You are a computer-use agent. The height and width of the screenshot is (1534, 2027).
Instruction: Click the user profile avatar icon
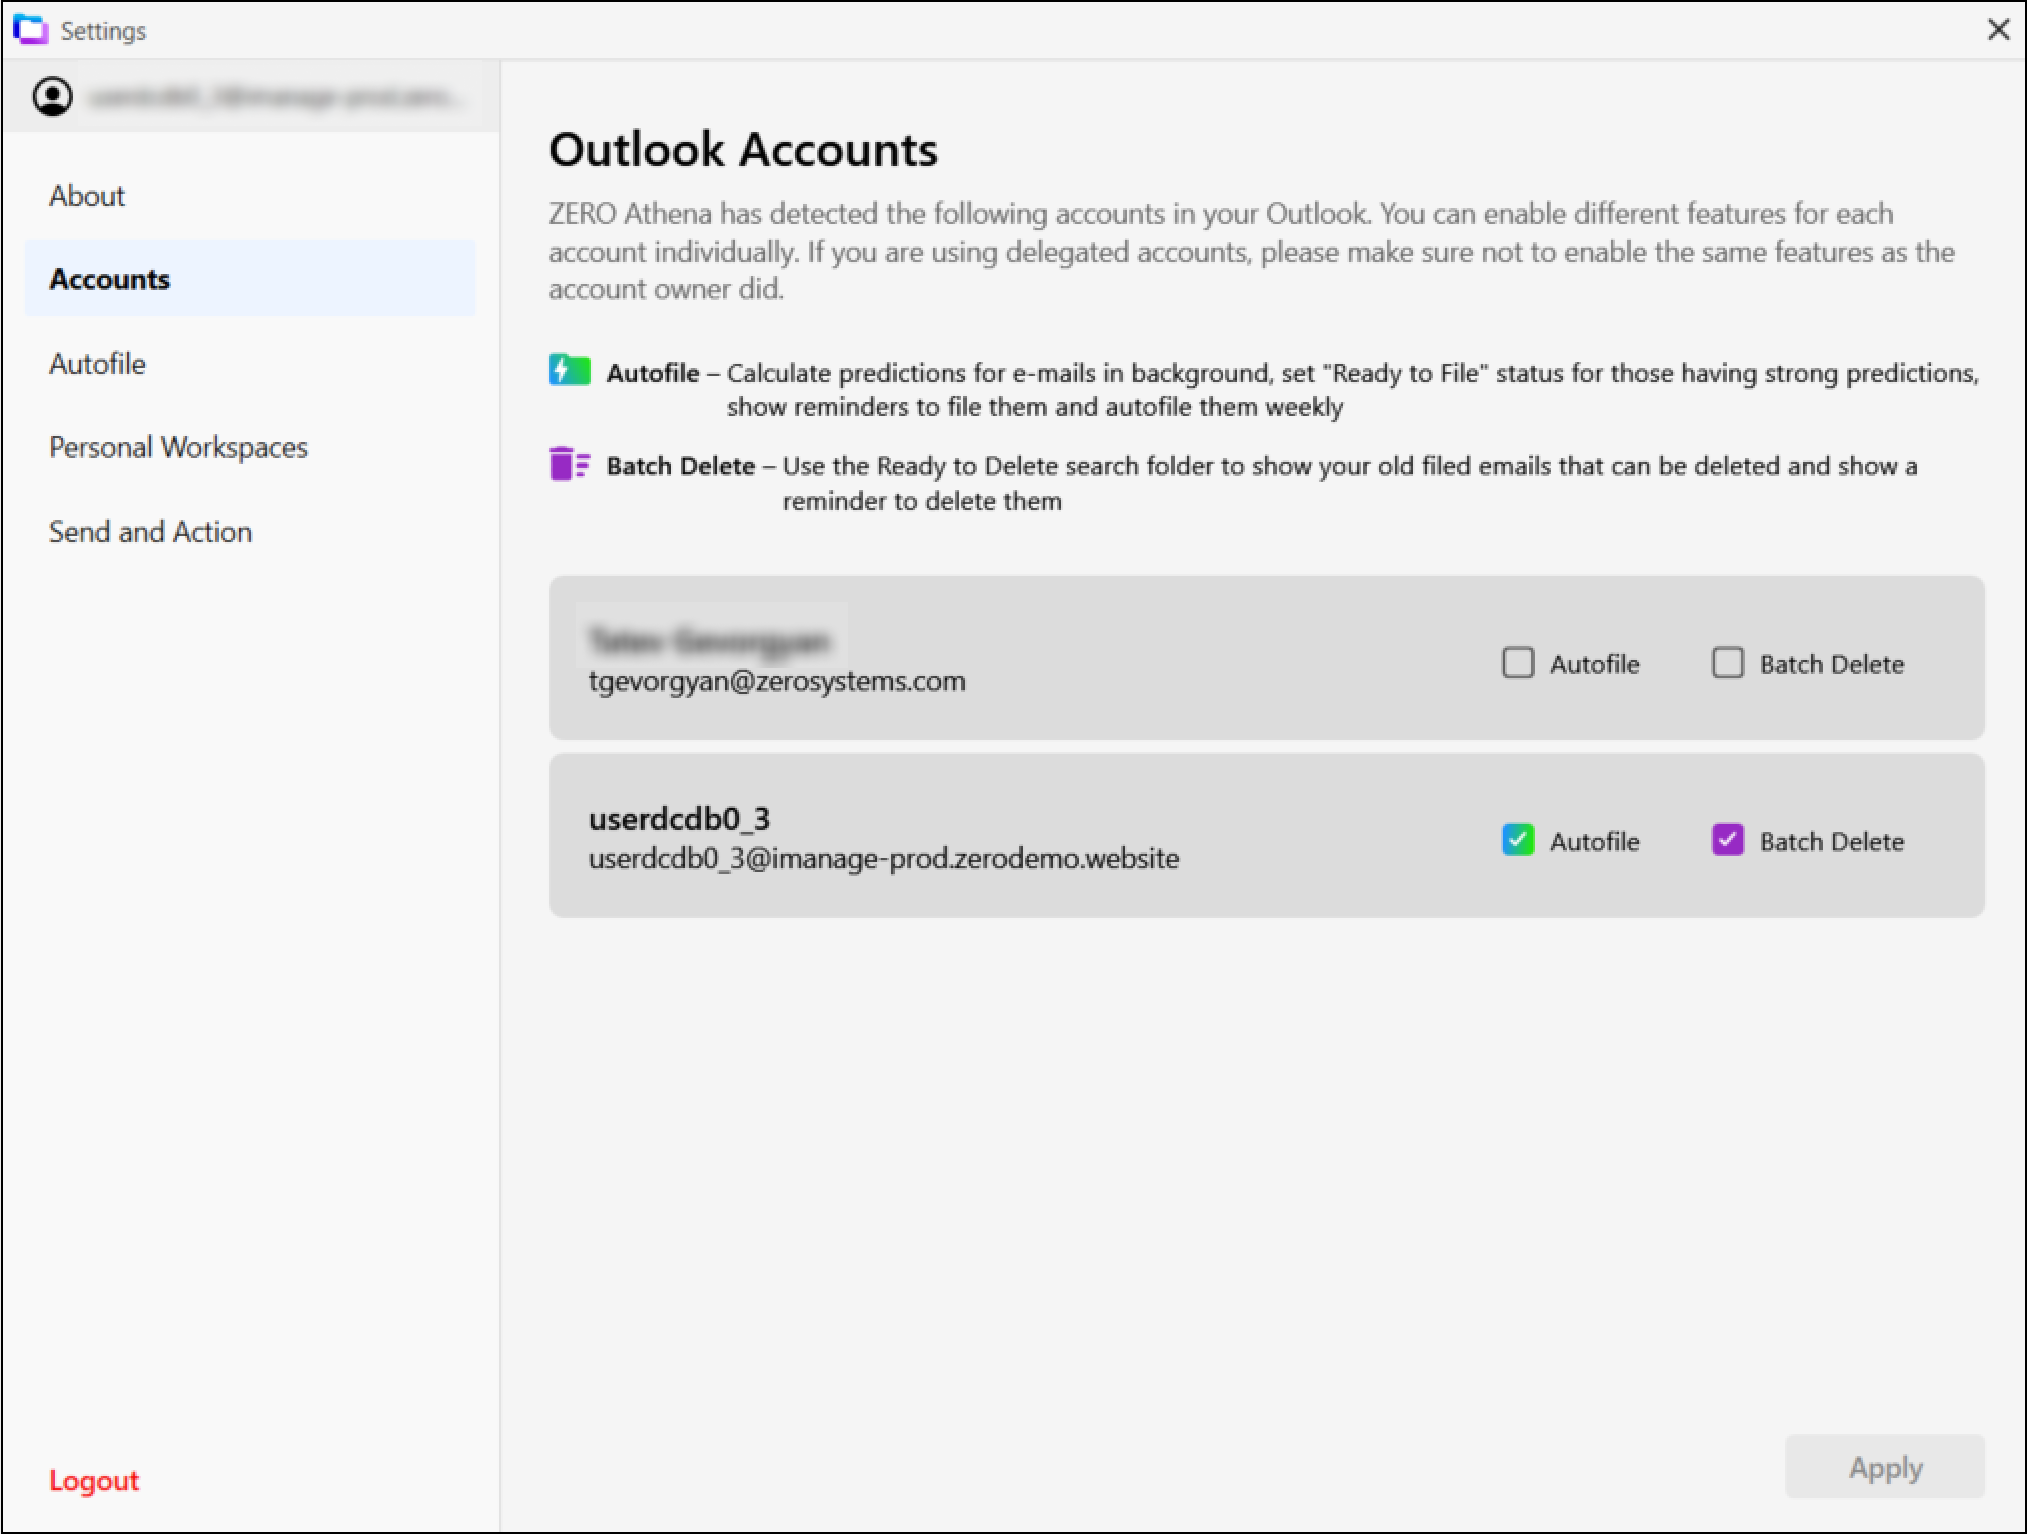click(x=52, y=97)
